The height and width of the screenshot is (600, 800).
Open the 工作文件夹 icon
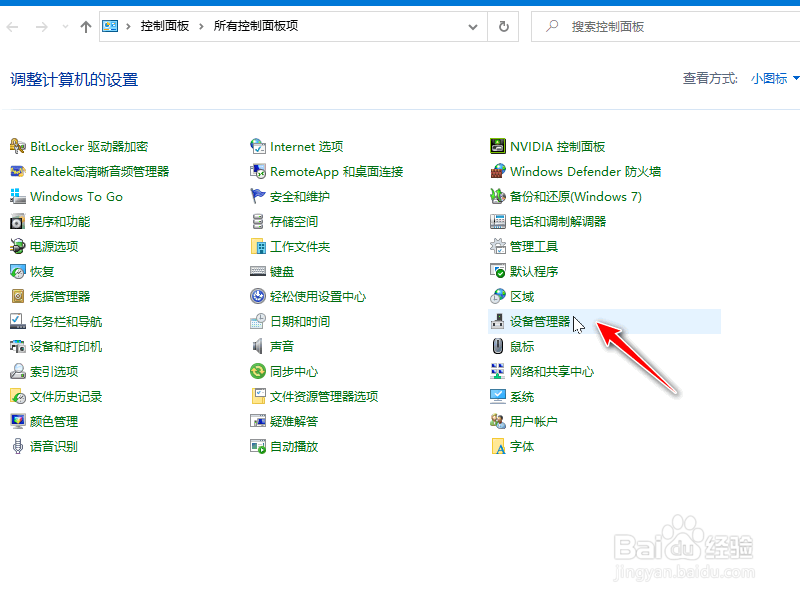coord(258,246)
